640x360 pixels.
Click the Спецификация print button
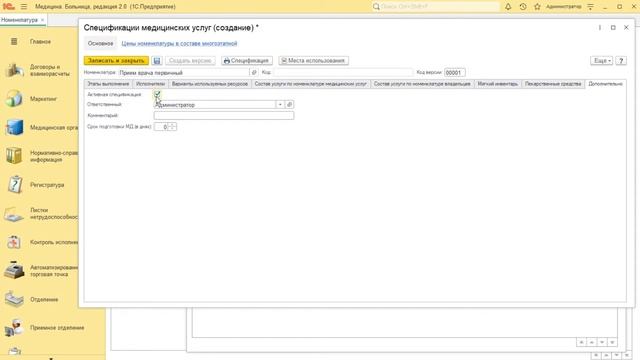pyautogui.click(x=247, y=60)
